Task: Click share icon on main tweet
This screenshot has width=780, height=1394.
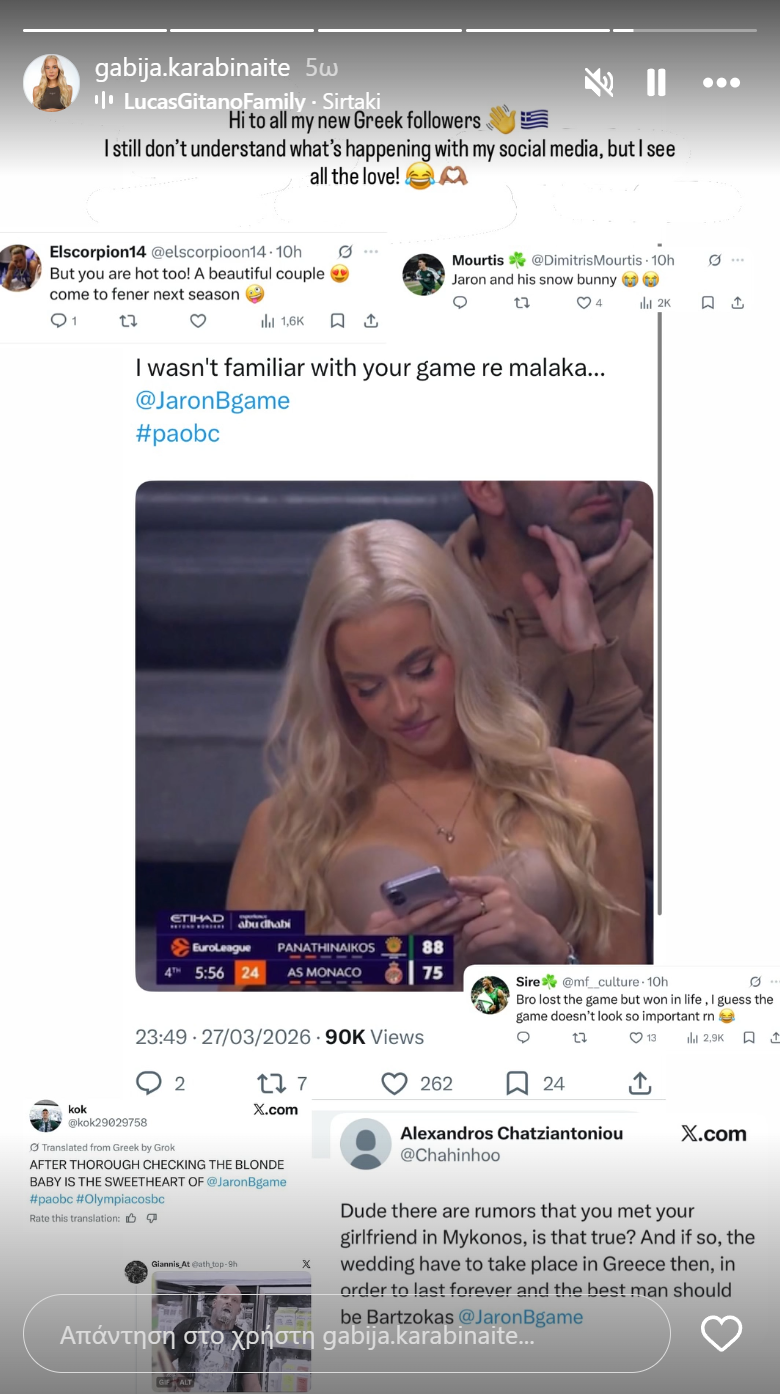Action: (x=640, y=1083)
